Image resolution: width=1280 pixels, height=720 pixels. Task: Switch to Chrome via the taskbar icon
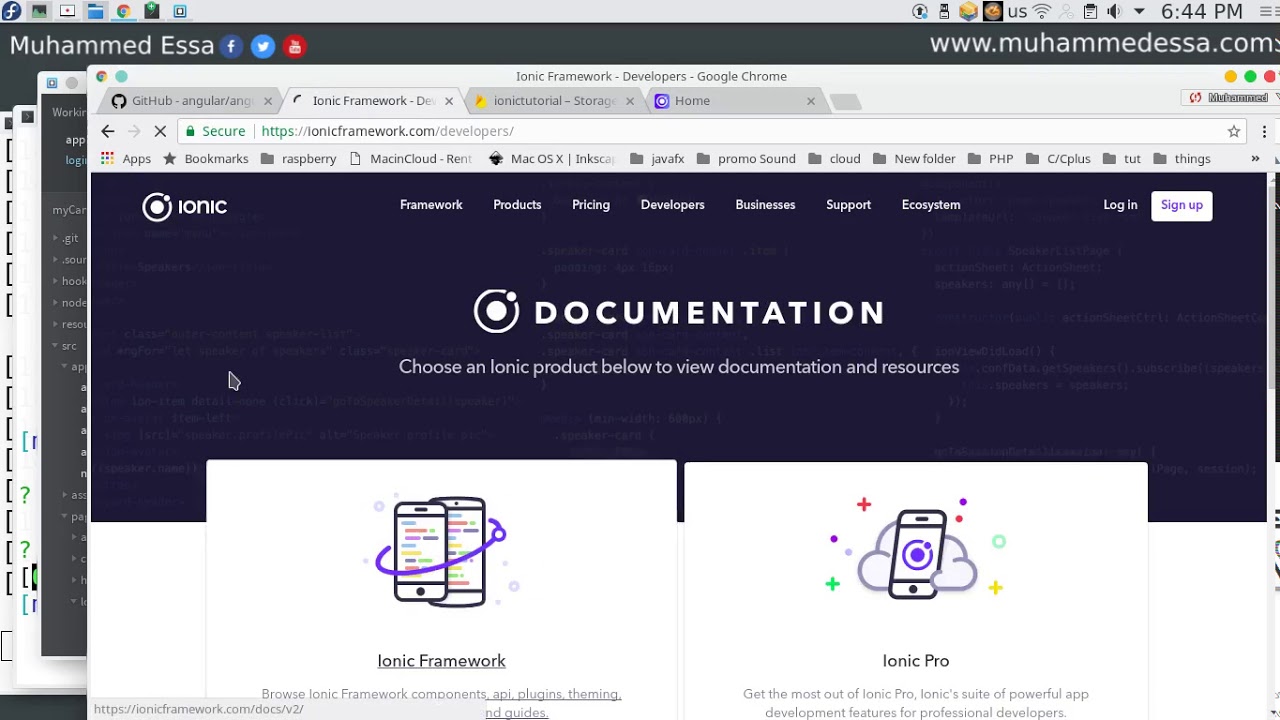click(123, 11)
